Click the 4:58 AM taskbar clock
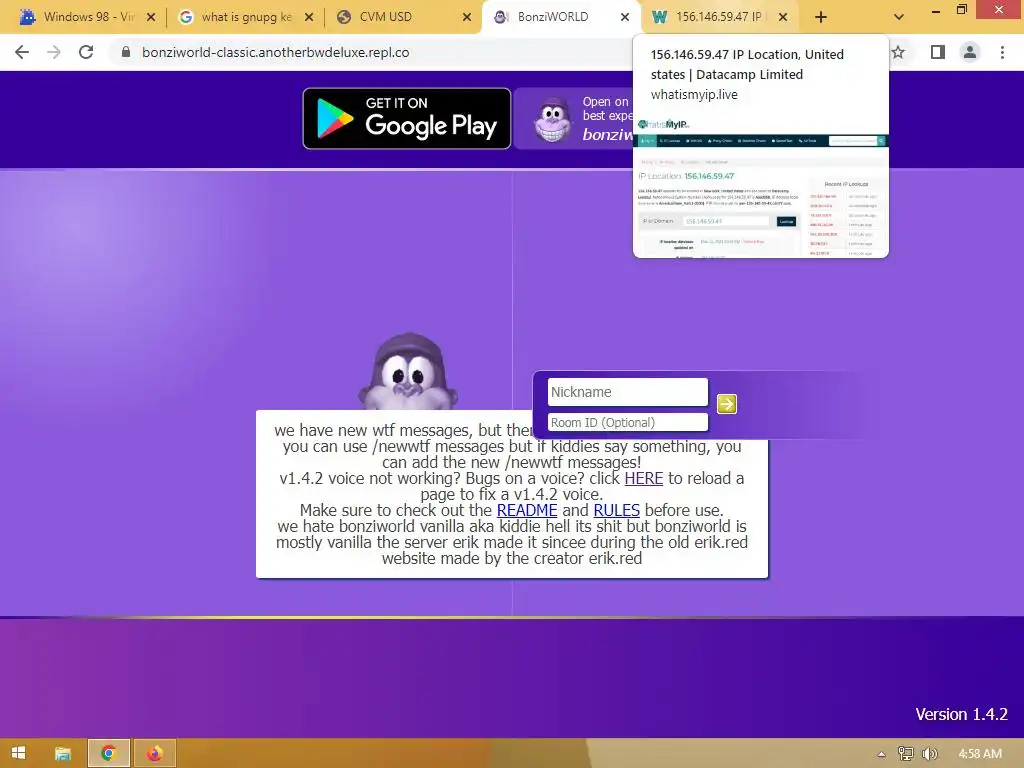Viewport: 1024px width, 768px height. (x=980, y=754)
